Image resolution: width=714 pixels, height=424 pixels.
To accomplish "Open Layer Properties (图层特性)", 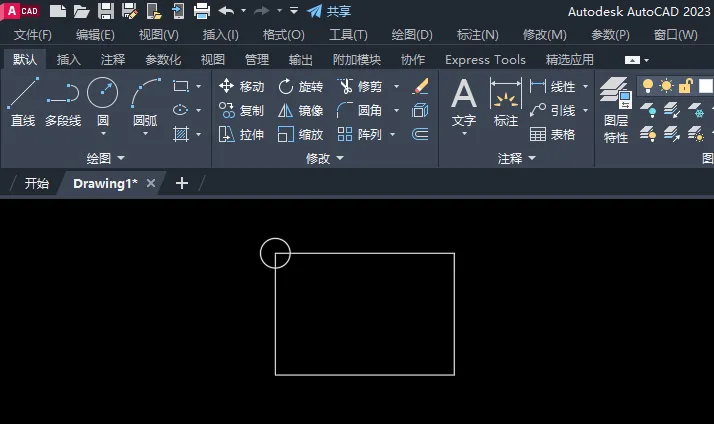I will (x=616, y=110).
